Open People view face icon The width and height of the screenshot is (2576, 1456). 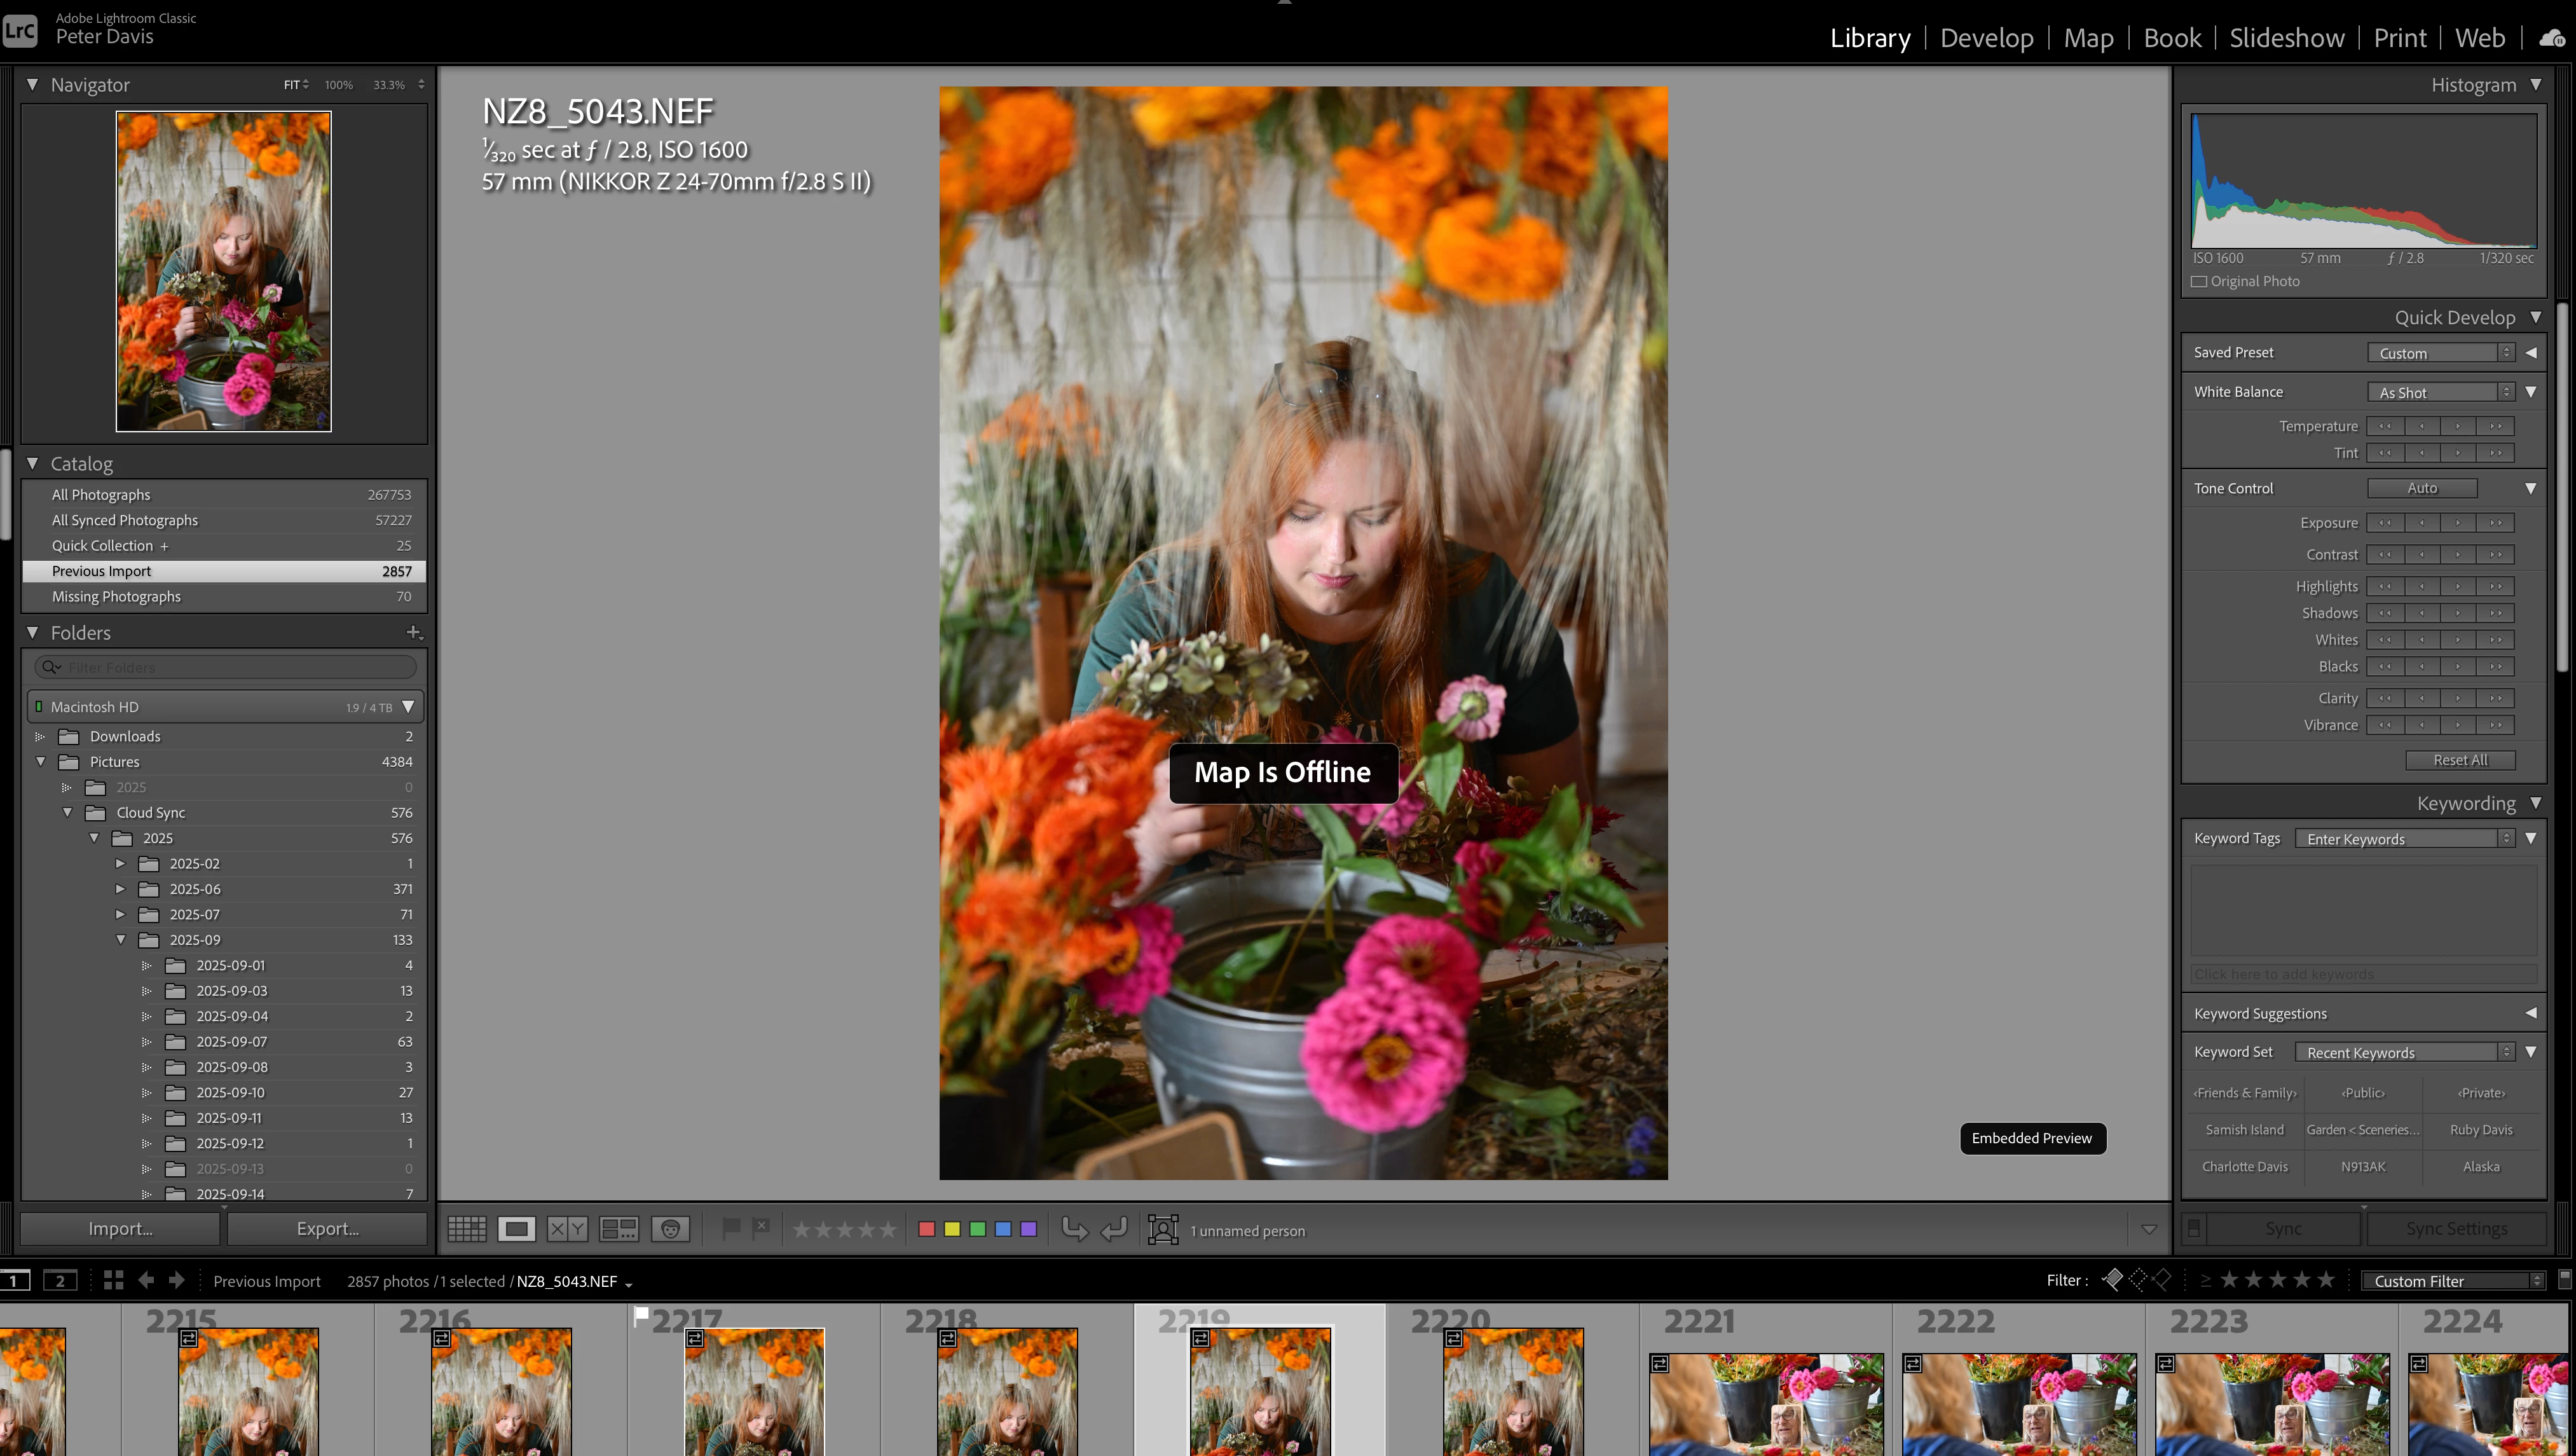670,1229
